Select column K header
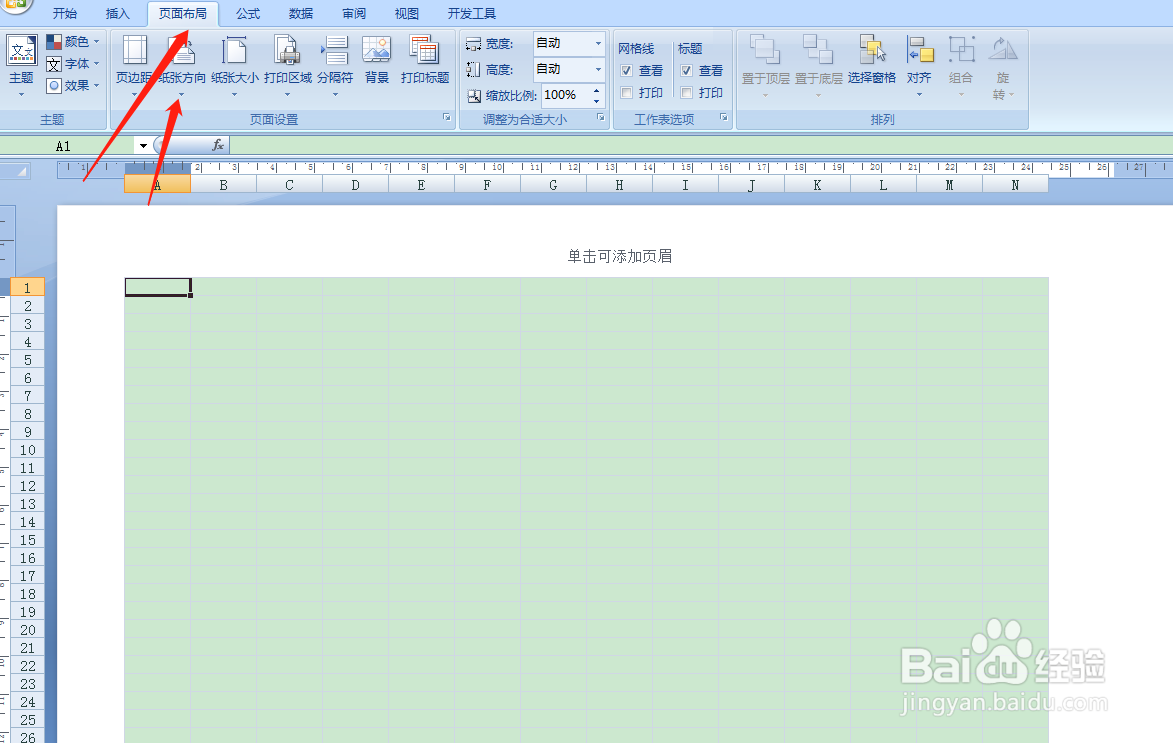 click(x=818, y=185)
